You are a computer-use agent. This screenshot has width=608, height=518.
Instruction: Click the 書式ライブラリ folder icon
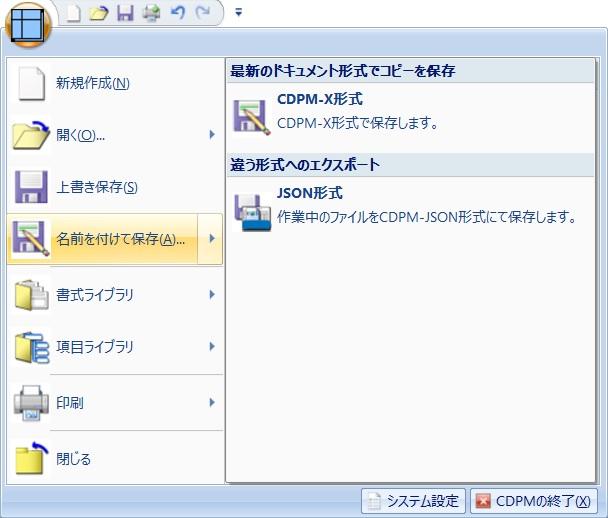pyautogui.click(x=31, y=295)
